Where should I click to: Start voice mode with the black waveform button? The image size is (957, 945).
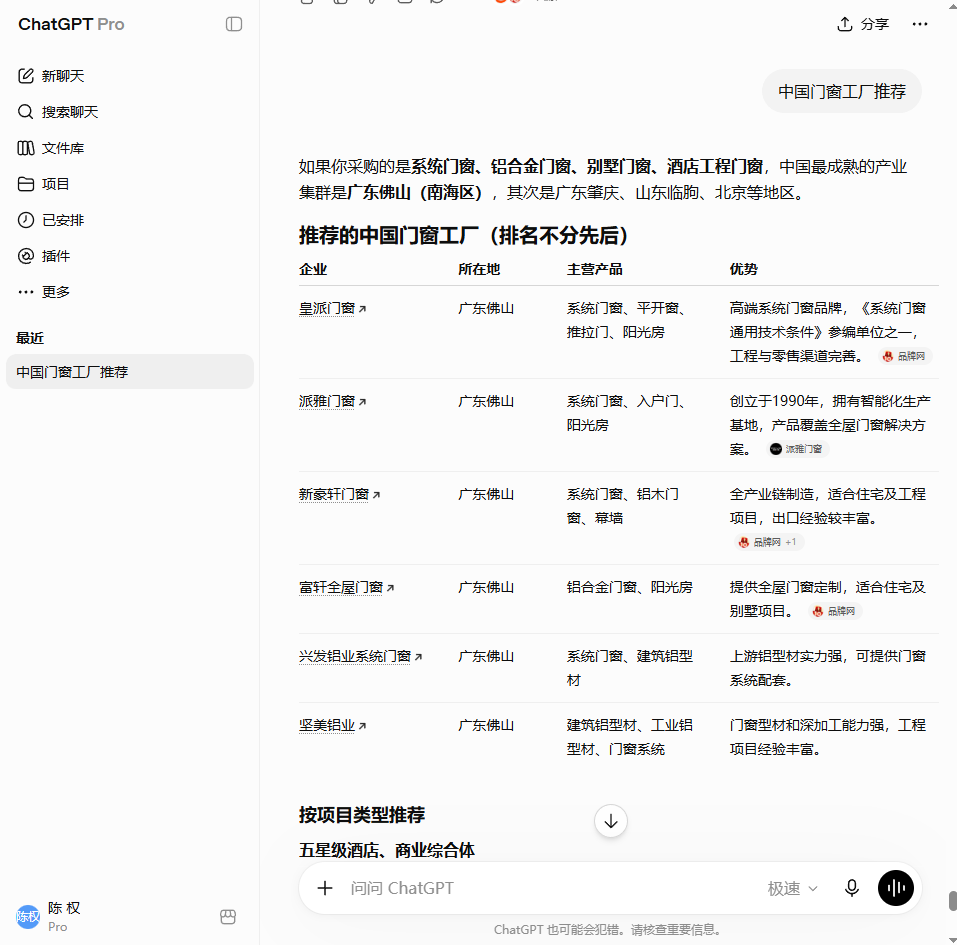(895, 888)
